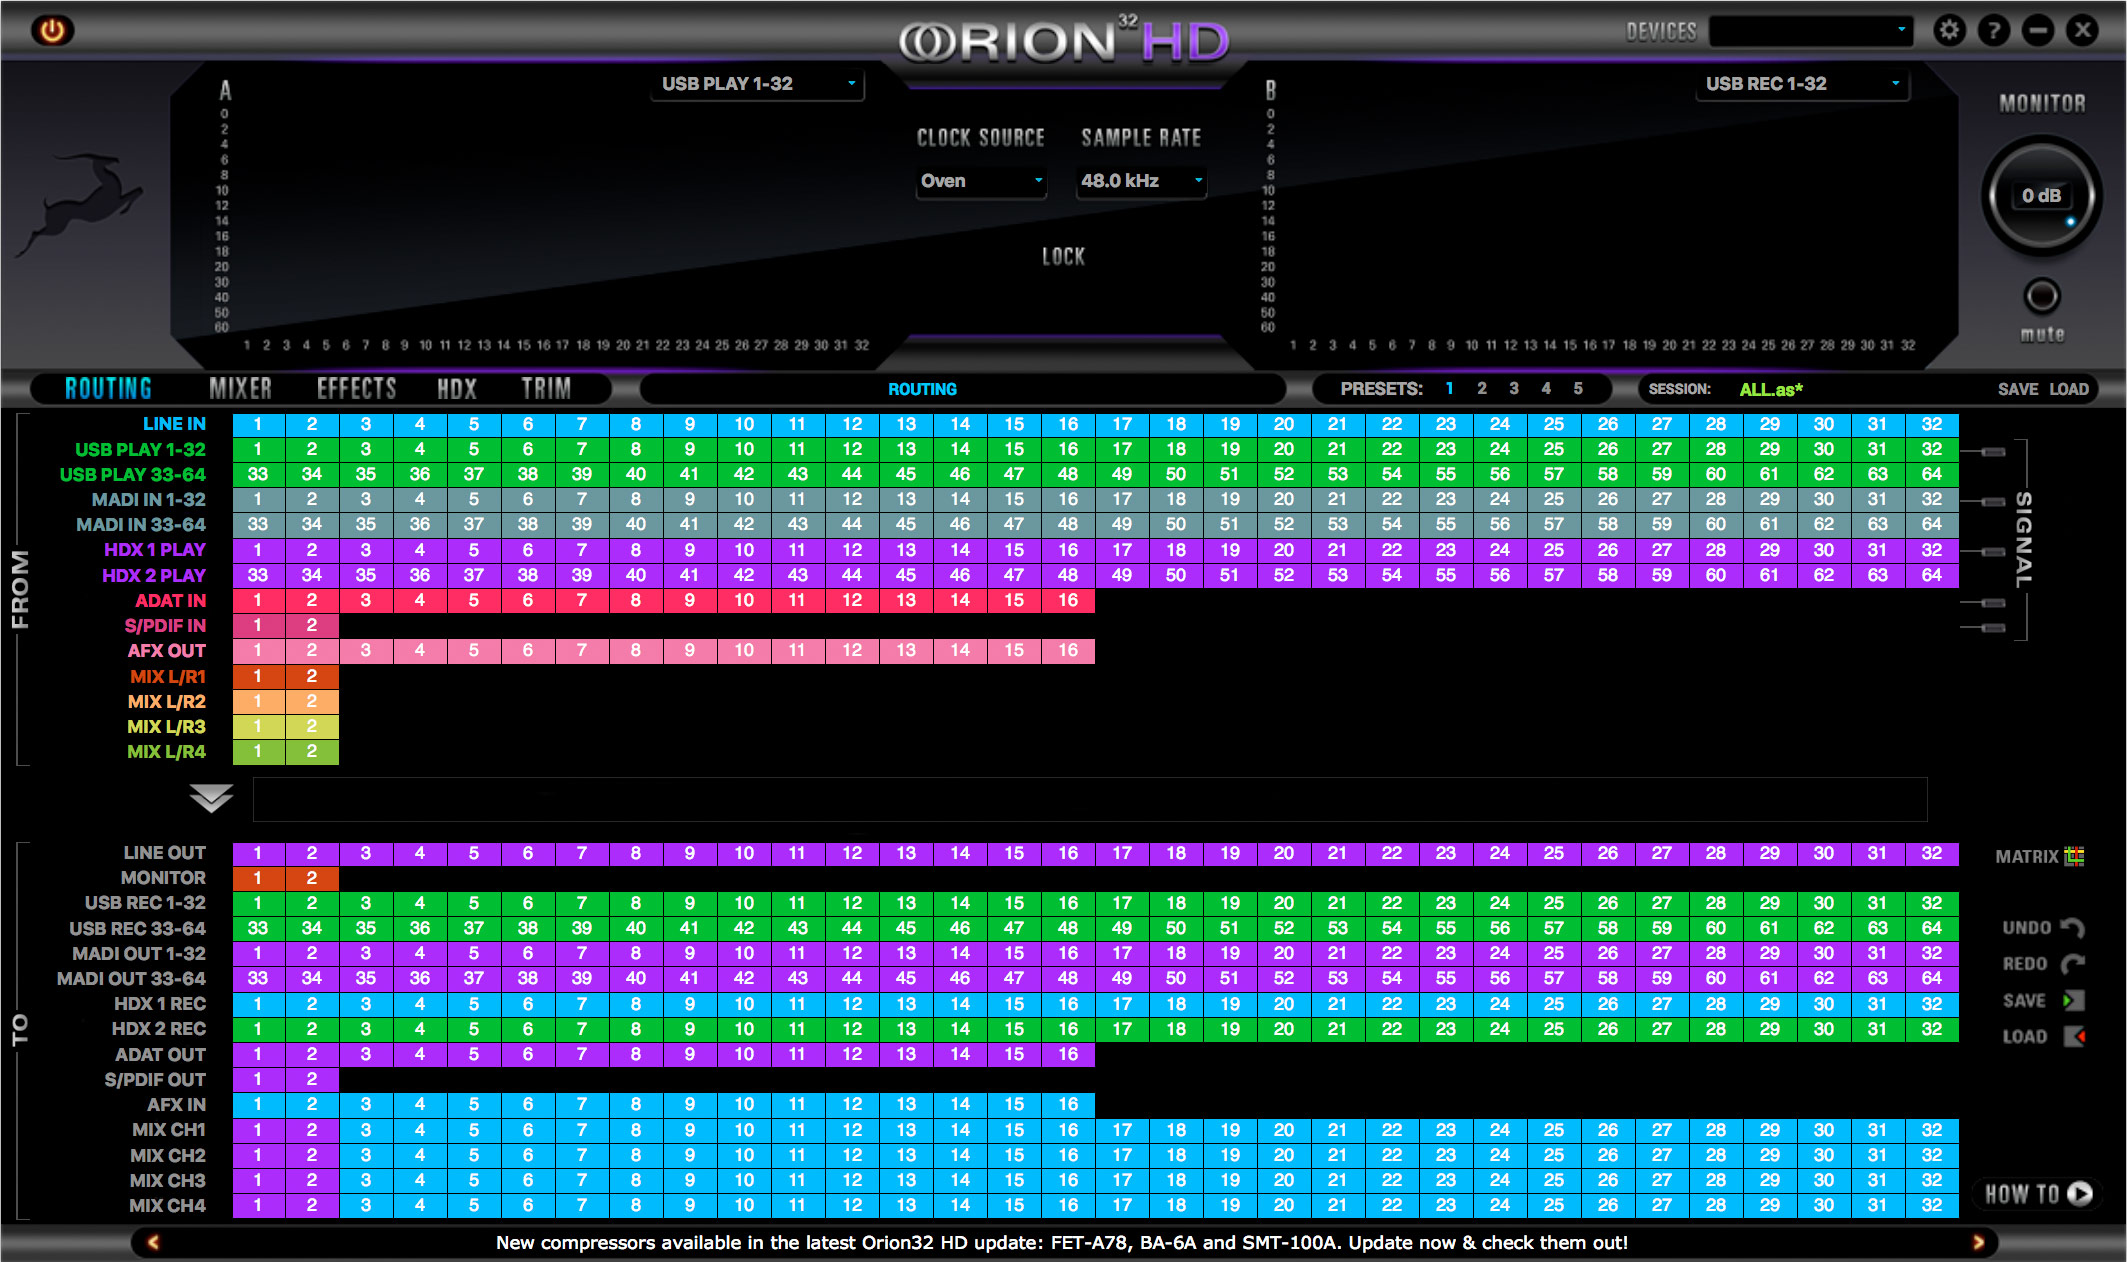Switch to the ROUTING tab
Viewport: 2127px width, 1262px height.
(108, 389)
